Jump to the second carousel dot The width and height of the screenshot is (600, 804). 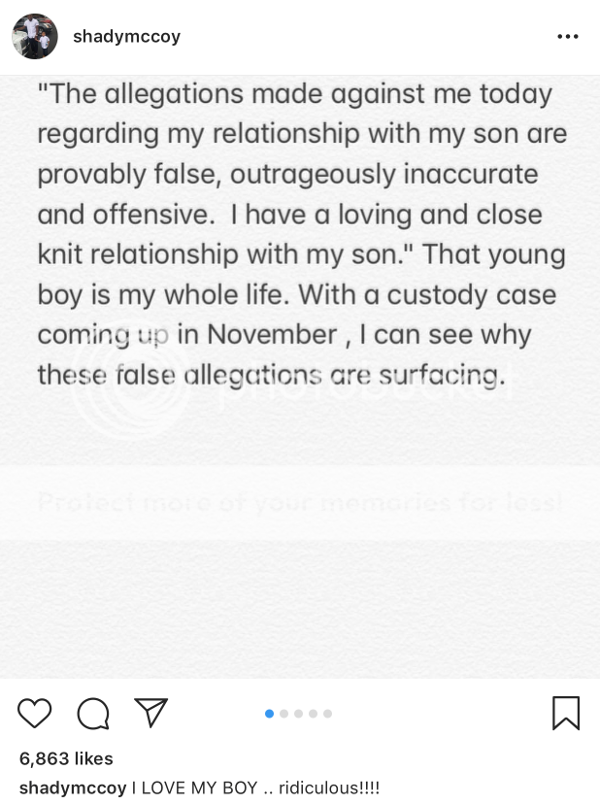coord(285,713)
